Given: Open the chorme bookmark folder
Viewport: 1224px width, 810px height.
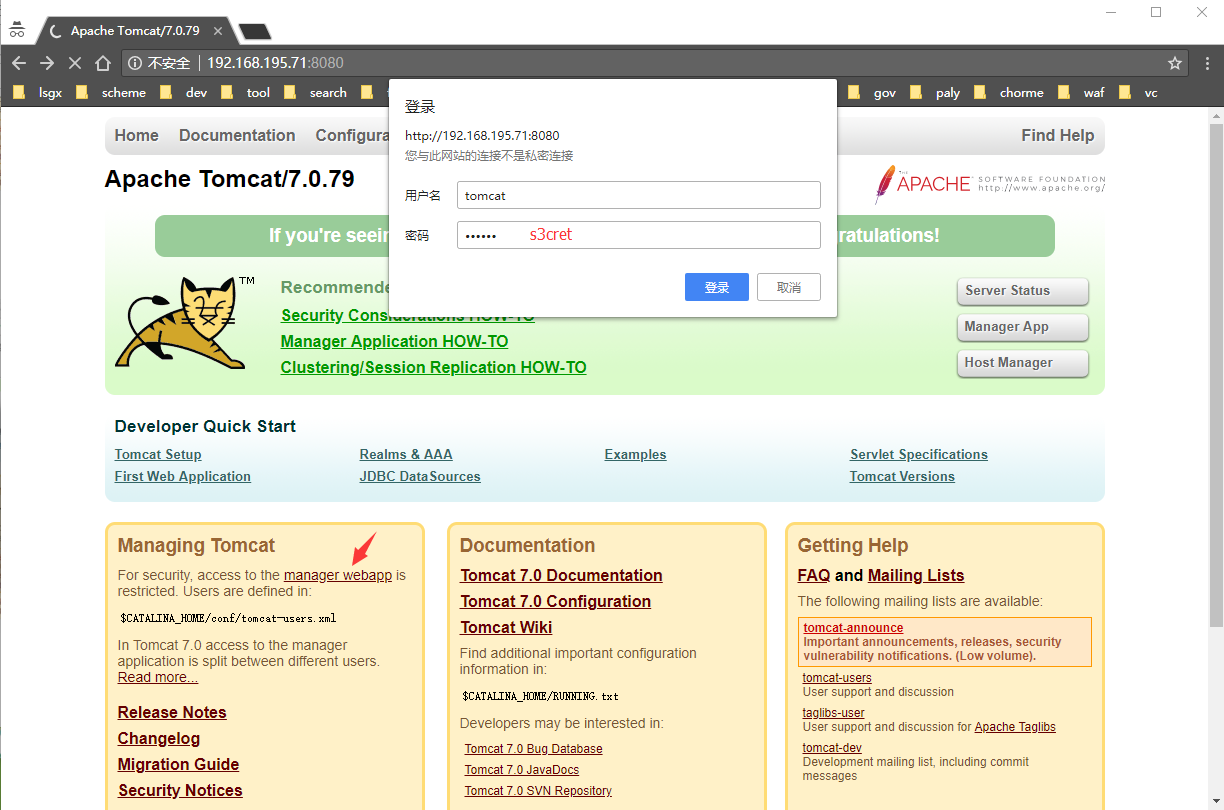Looking at the screenshot, I should pyautogui.click(x=1009, y=93).
